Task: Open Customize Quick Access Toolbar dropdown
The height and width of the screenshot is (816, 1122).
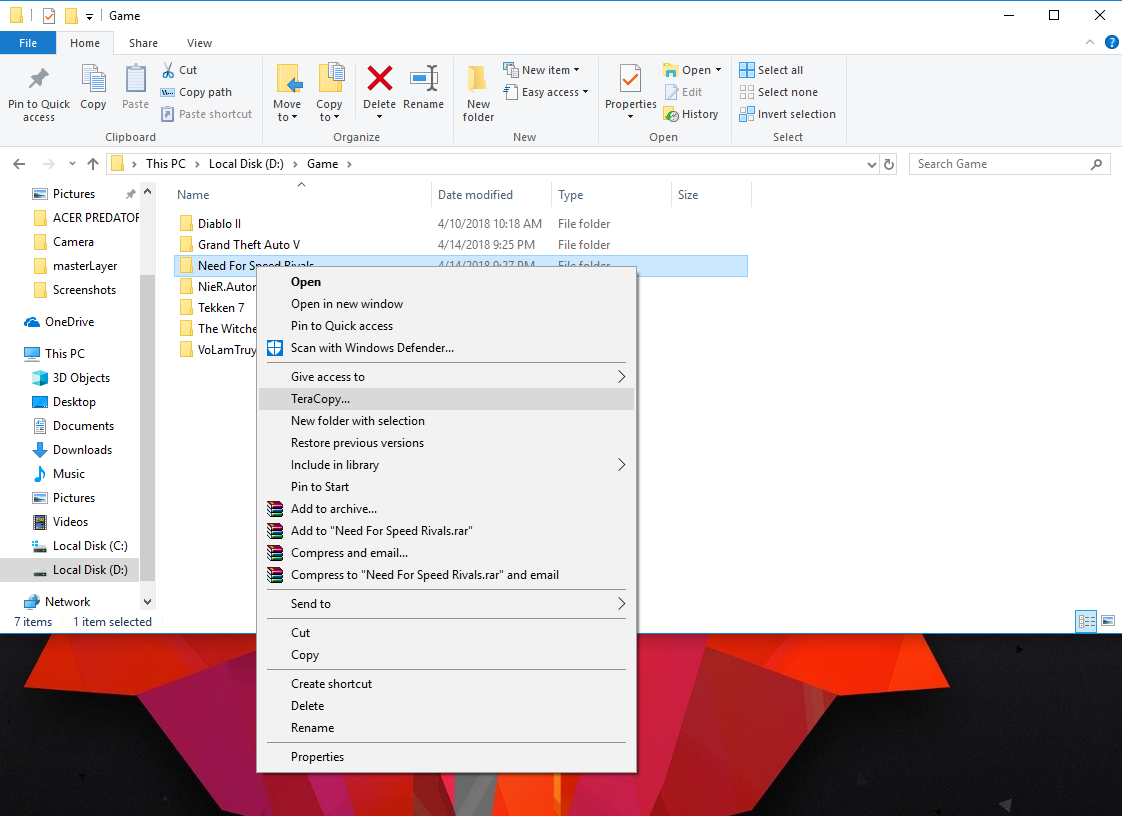Action: 89,16
